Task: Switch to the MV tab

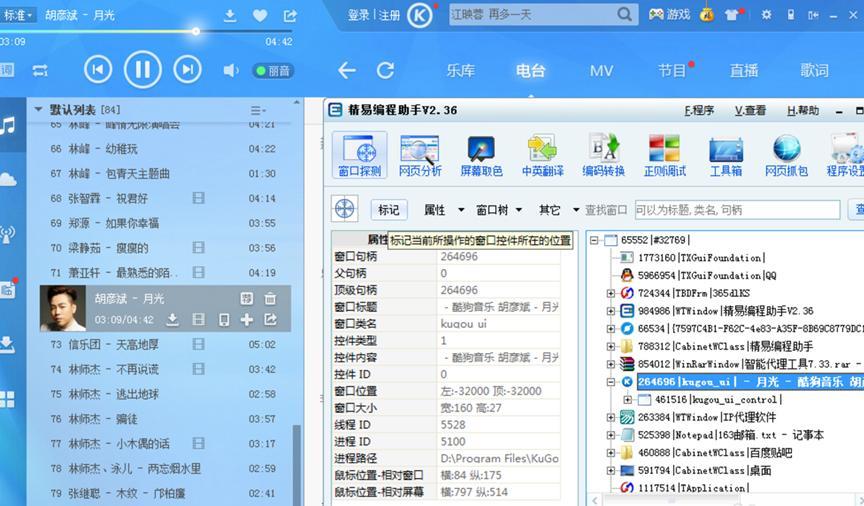Action: tap(601, 71)
